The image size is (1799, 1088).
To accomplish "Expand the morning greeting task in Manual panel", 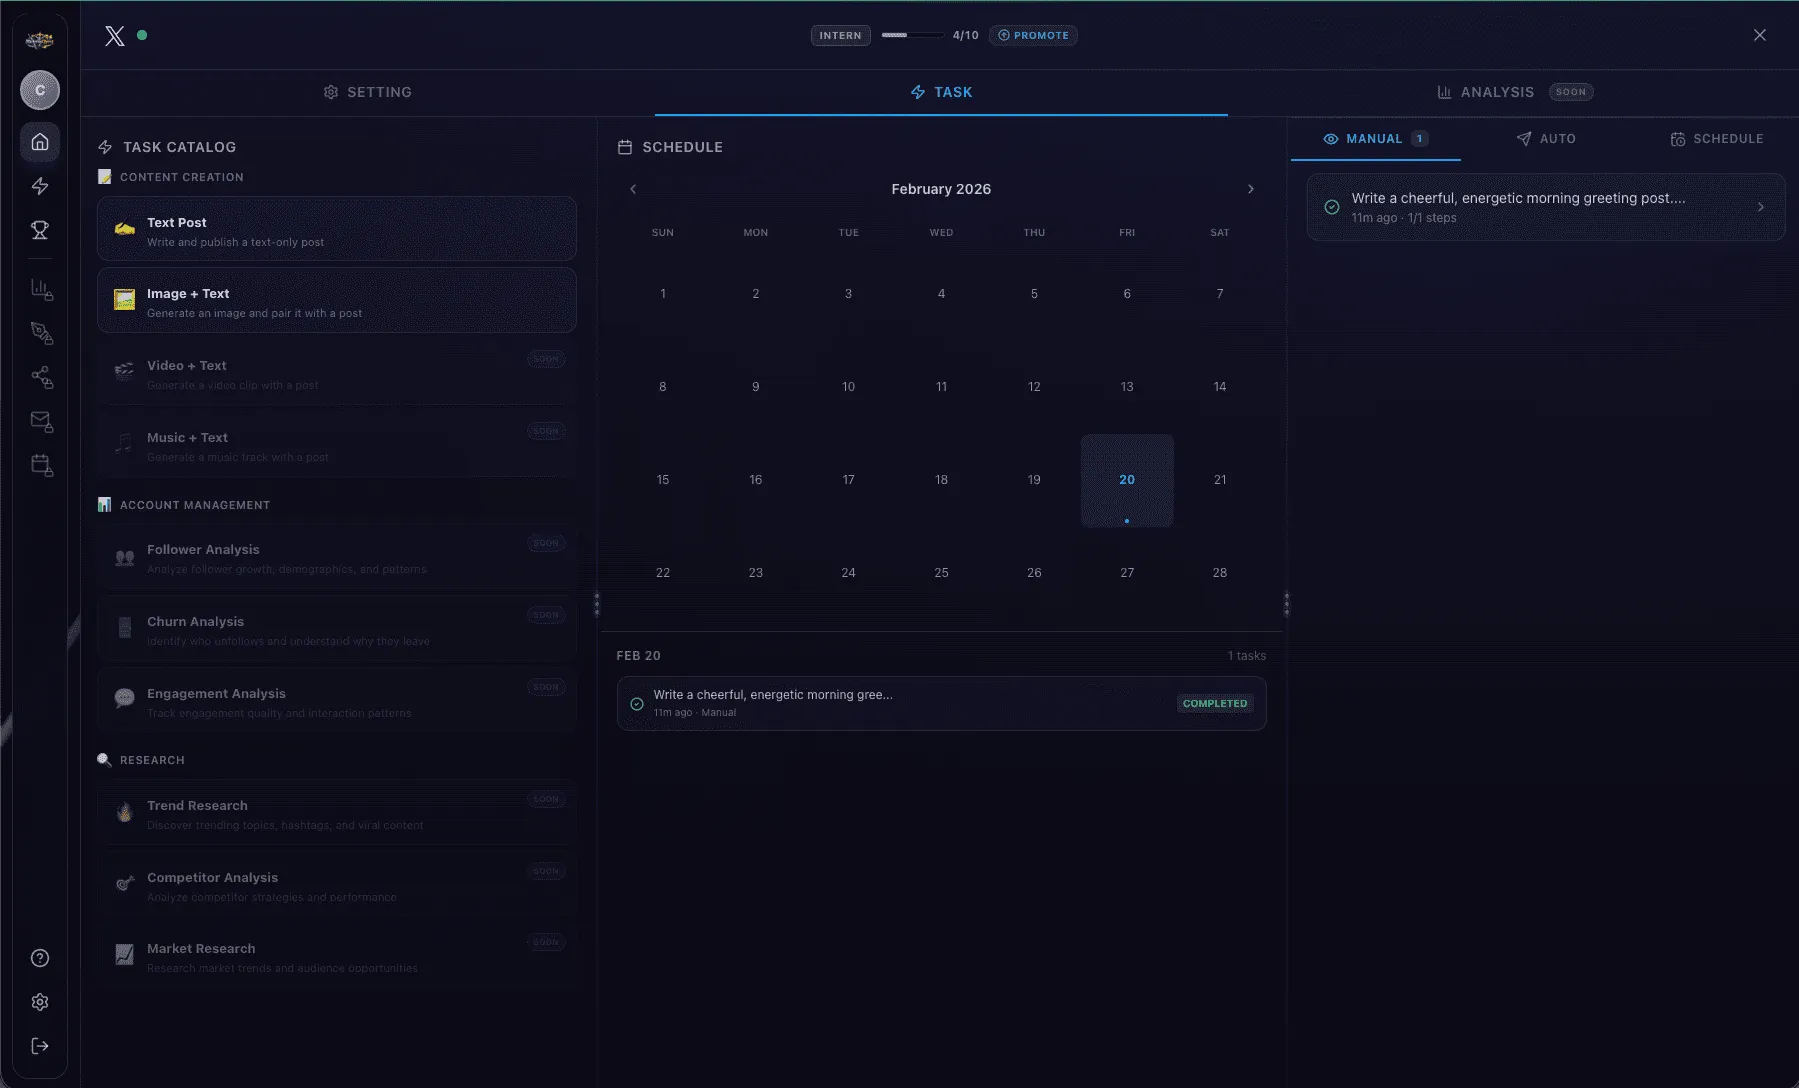I will [x=1544, y=206].
